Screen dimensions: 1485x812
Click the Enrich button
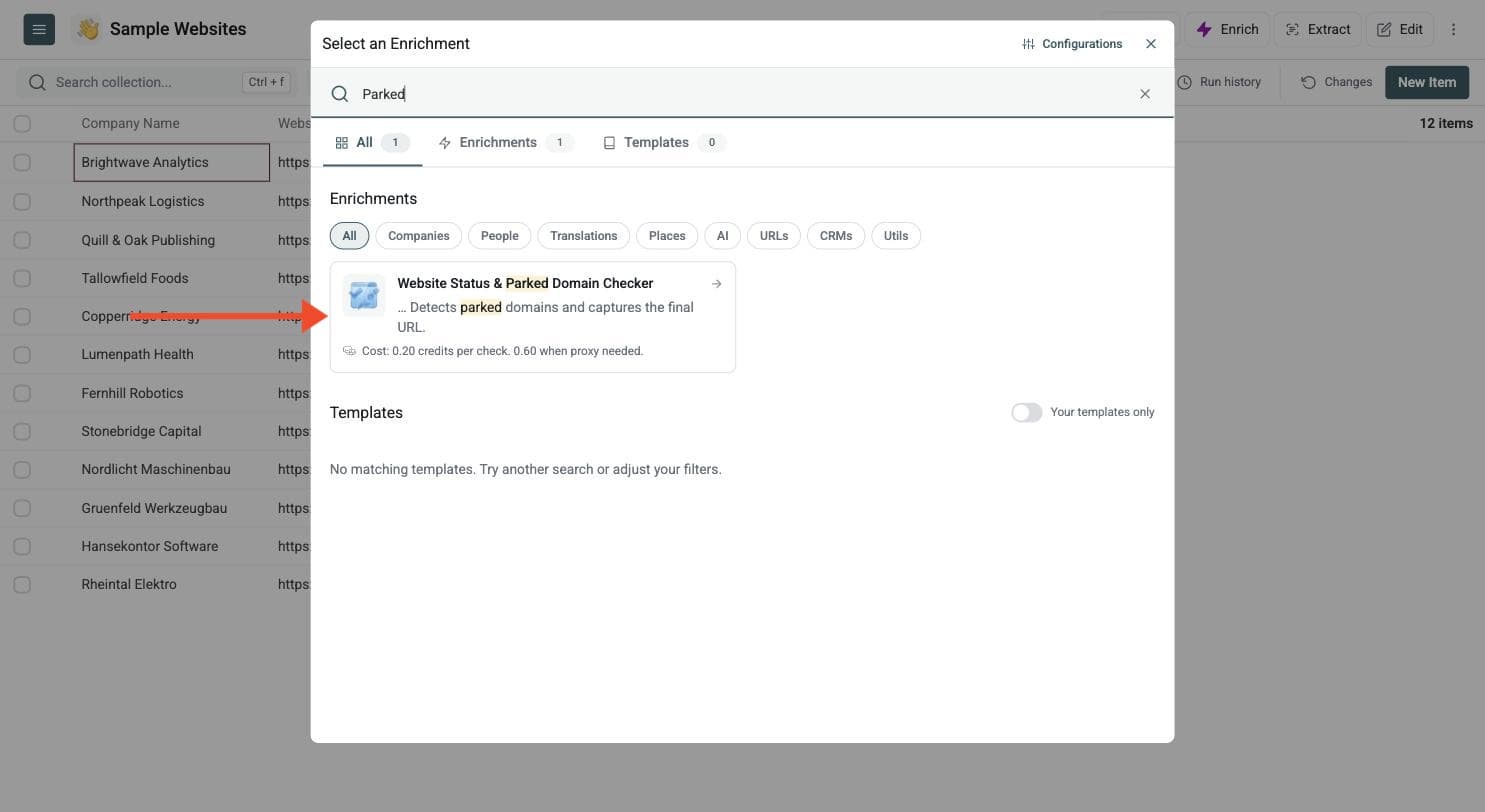click(1227, 29)
